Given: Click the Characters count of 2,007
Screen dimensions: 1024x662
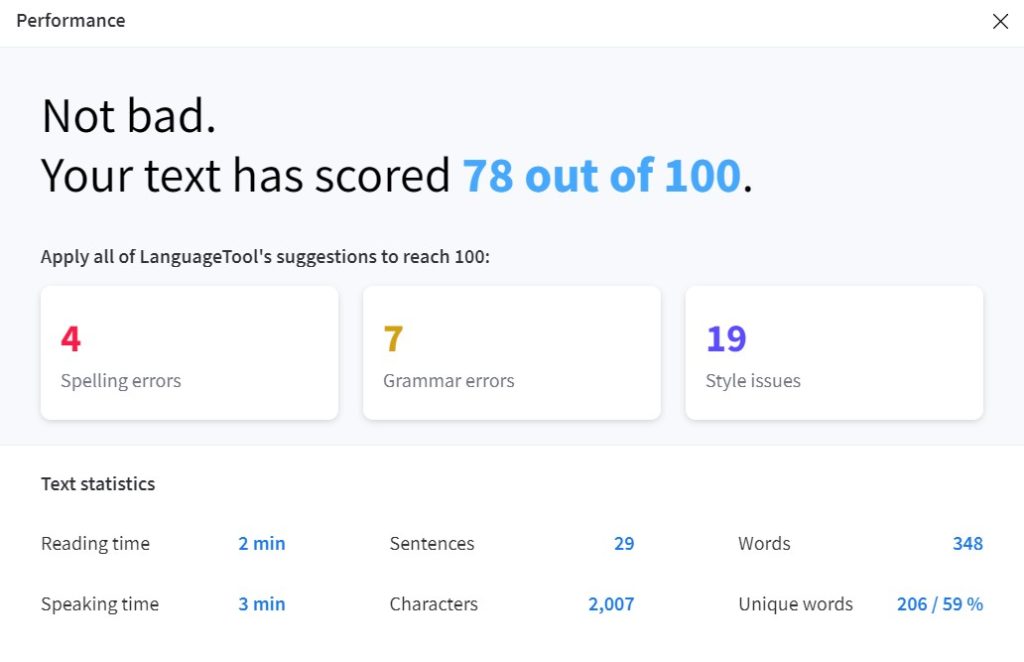Looking at the screenshot, I should pos(611,604).
